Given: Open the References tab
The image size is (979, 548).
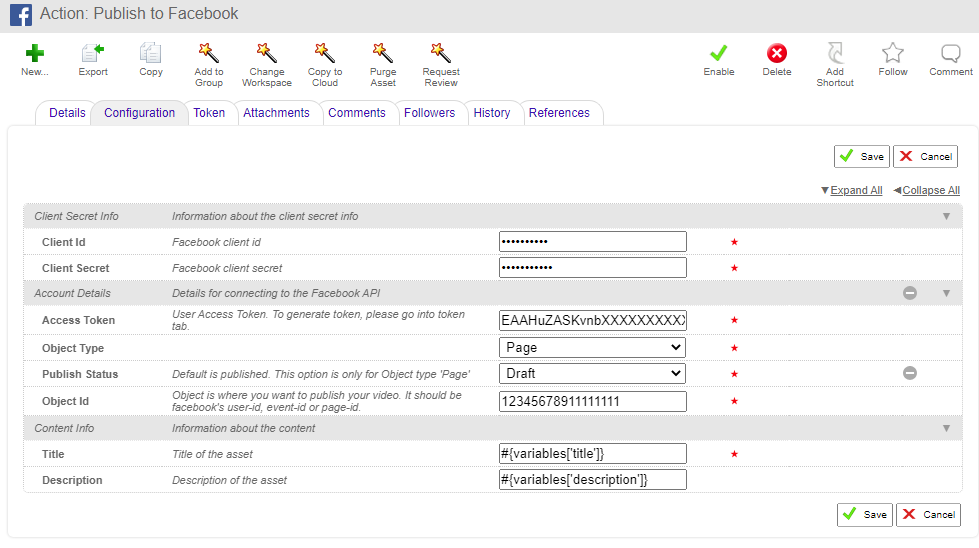Looking at the screenshot, I should click(559, 113).
